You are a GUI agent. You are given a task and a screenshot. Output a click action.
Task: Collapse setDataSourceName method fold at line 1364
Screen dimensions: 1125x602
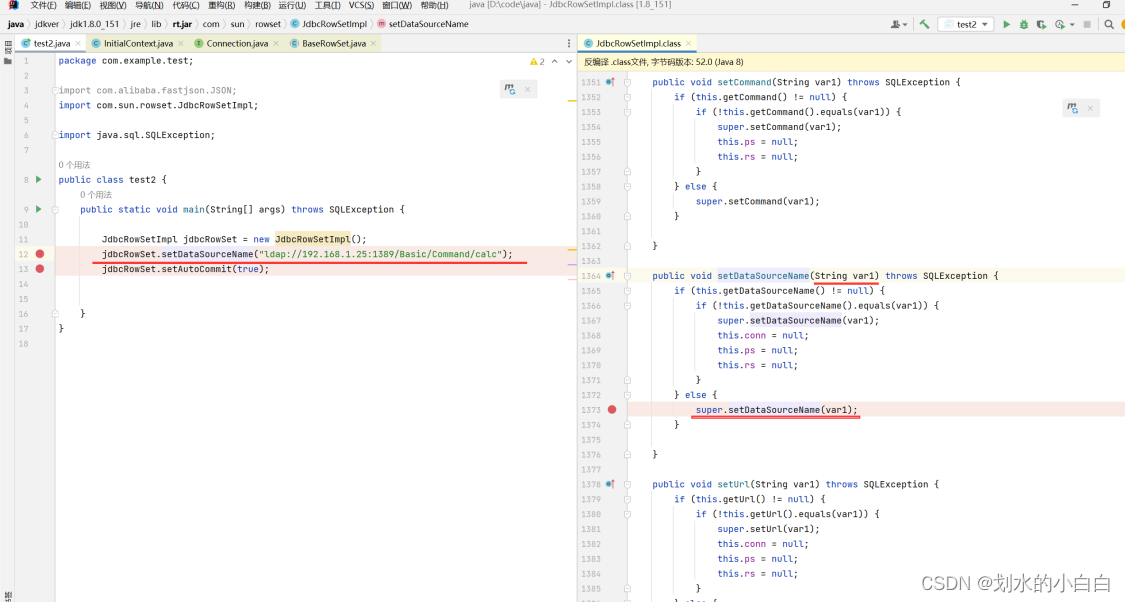pos(627,276)
